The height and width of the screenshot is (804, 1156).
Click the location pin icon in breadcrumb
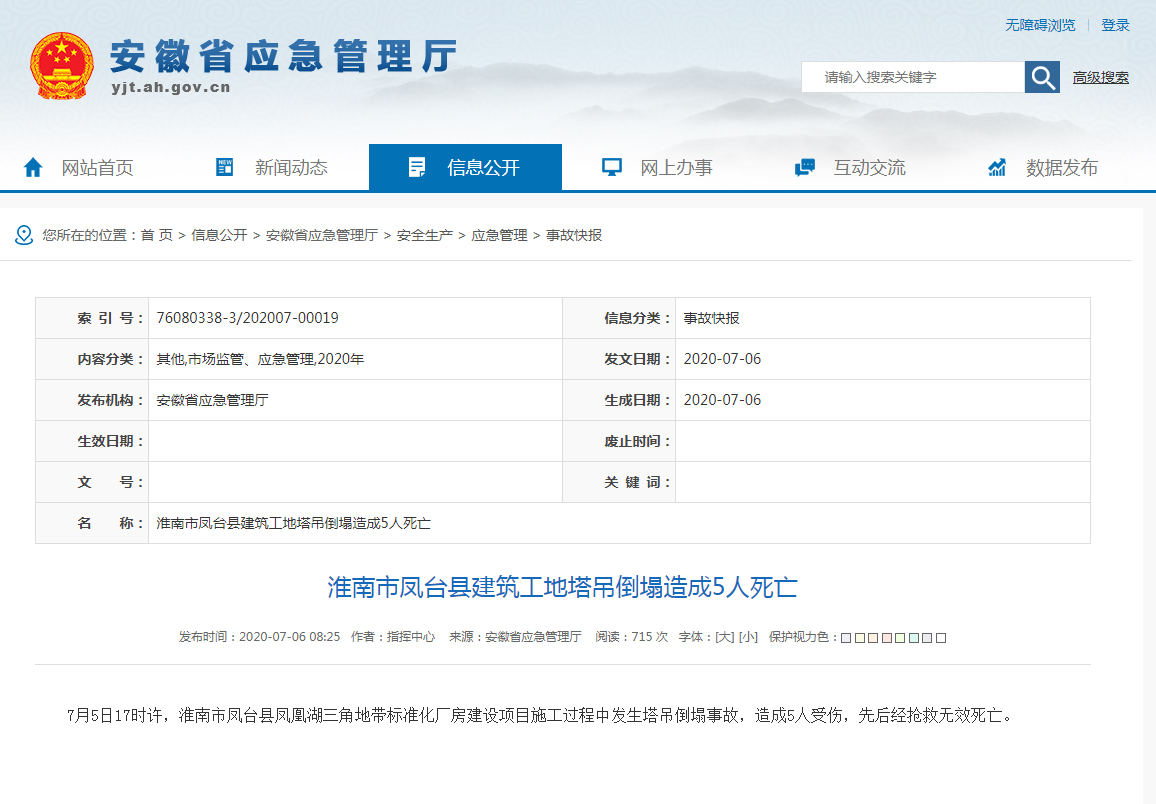(x=24, y=235)
